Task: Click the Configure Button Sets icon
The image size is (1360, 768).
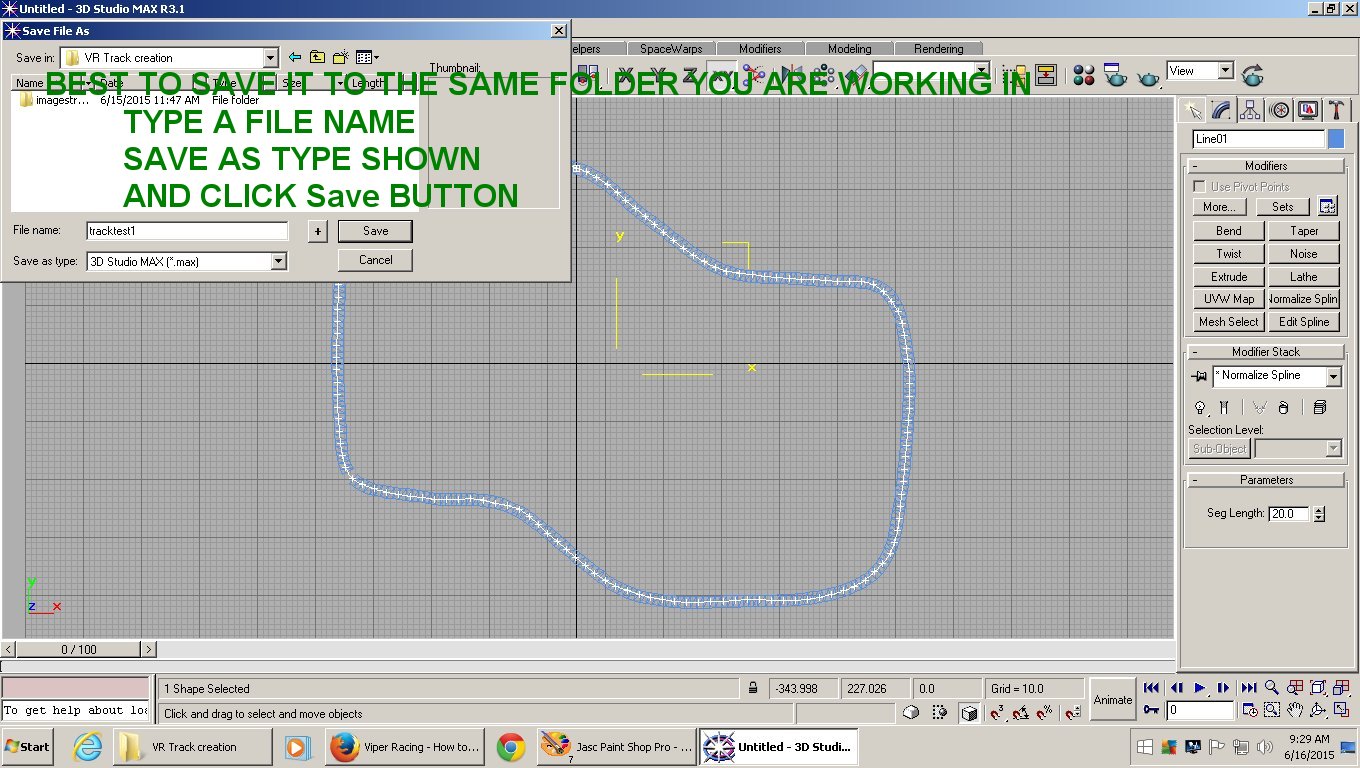Action: click(x=1328, y=207)
